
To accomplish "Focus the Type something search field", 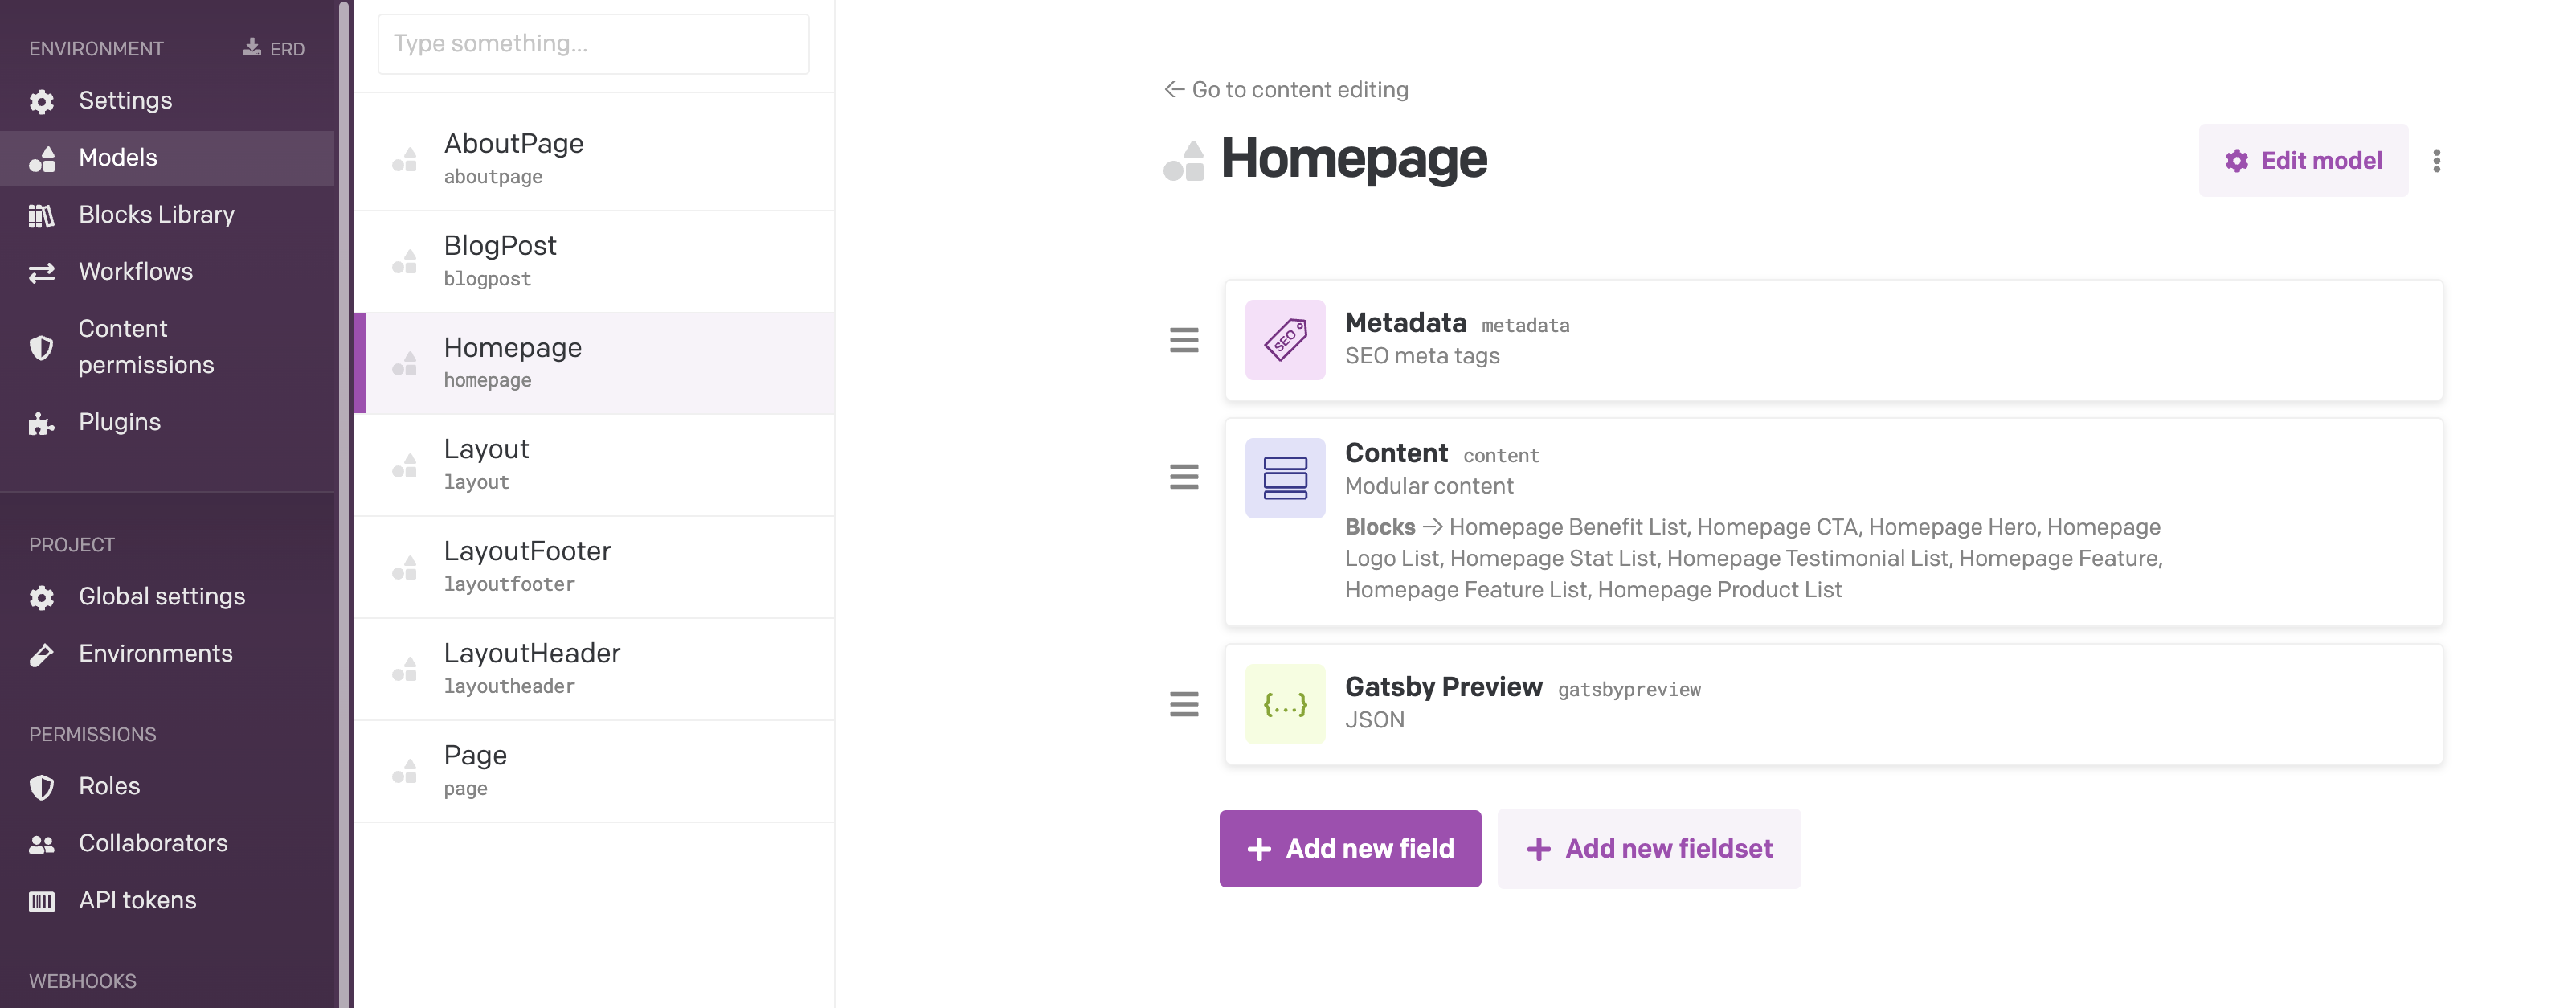I will tap(593, 44).
